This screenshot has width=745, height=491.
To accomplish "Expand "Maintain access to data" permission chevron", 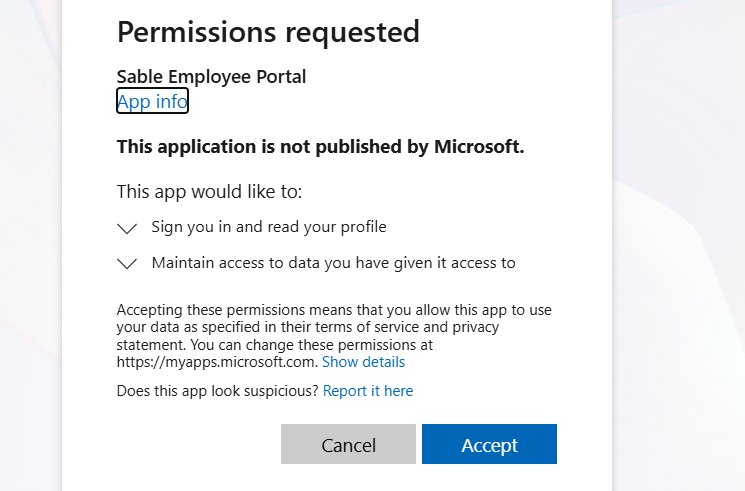I will [127, 263].
